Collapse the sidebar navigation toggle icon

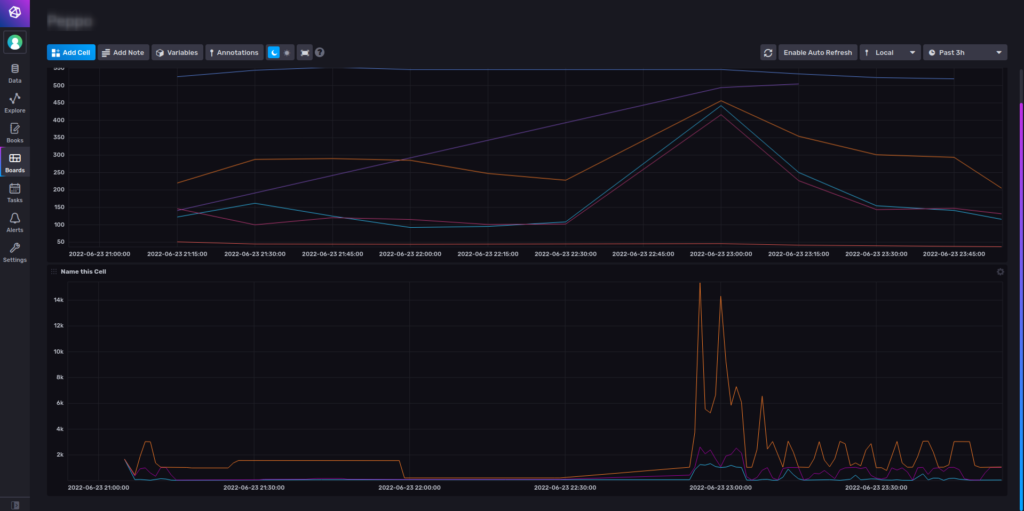pyautogui.click(x=15, y=505)
